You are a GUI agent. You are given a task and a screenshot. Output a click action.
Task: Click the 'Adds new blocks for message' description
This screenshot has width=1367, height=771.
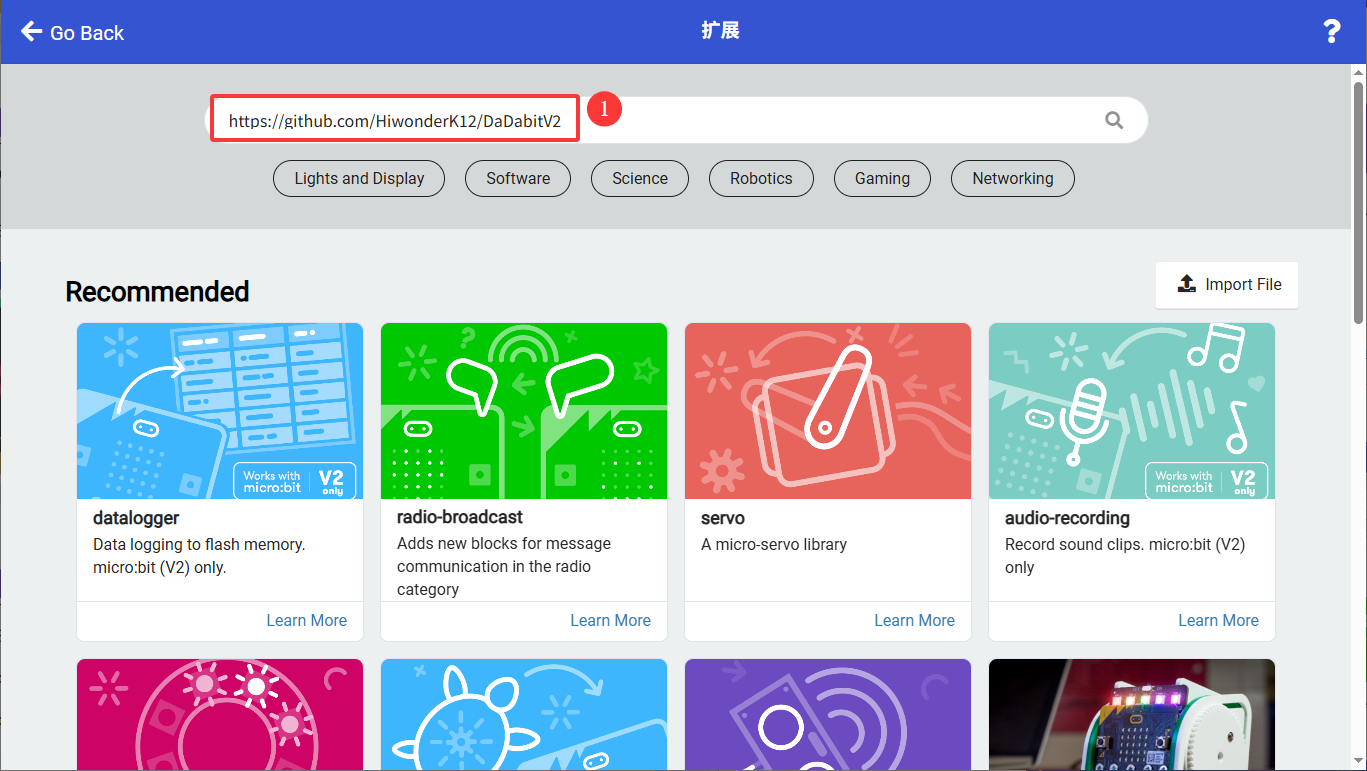(504, 566)
